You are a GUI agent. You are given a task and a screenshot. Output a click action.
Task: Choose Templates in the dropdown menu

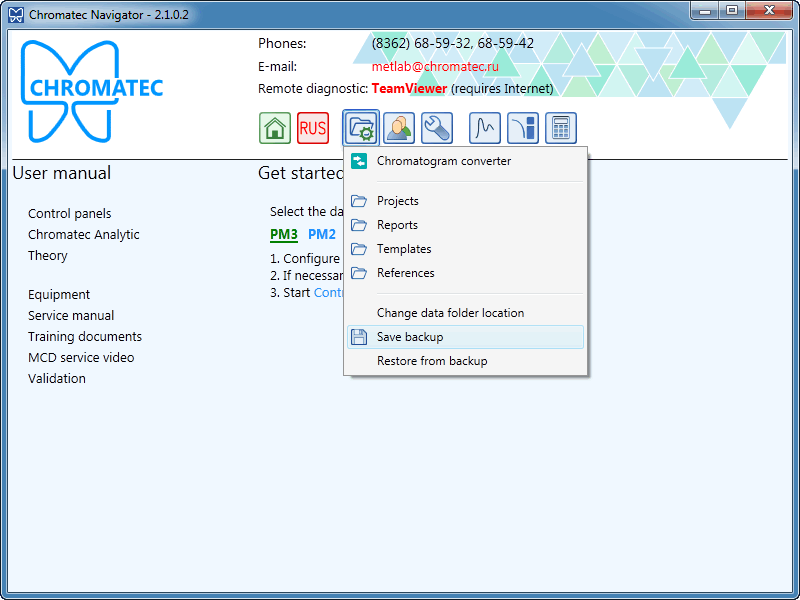pos(404,249)
